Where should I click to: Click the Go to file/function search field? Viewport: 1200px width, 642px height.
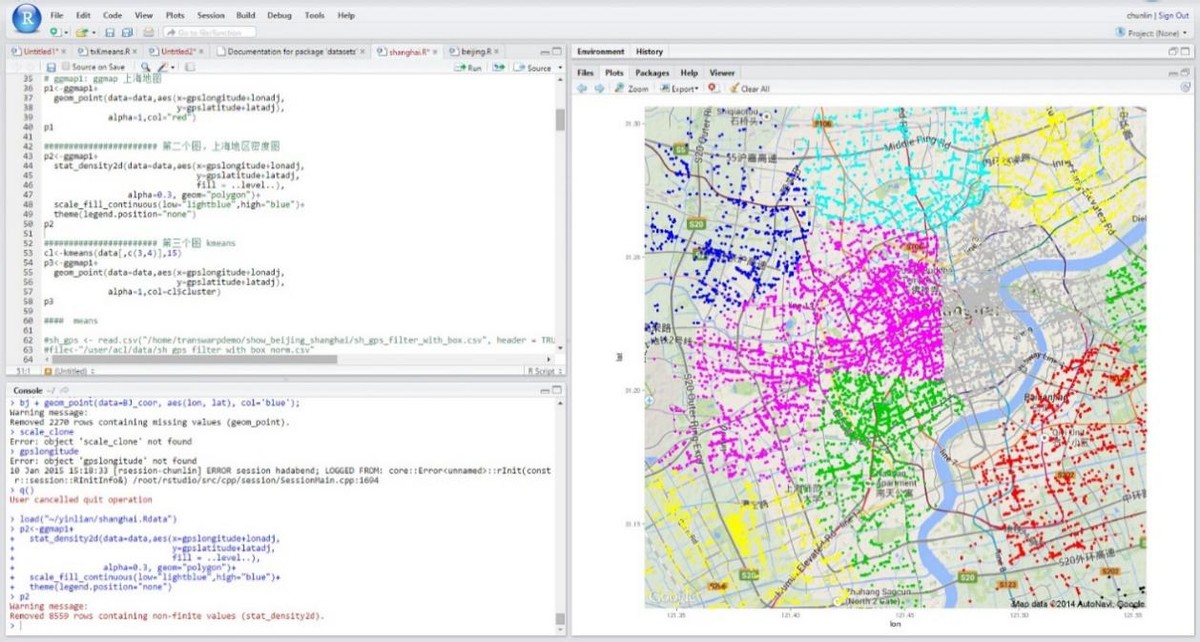[x=211, y=32]
